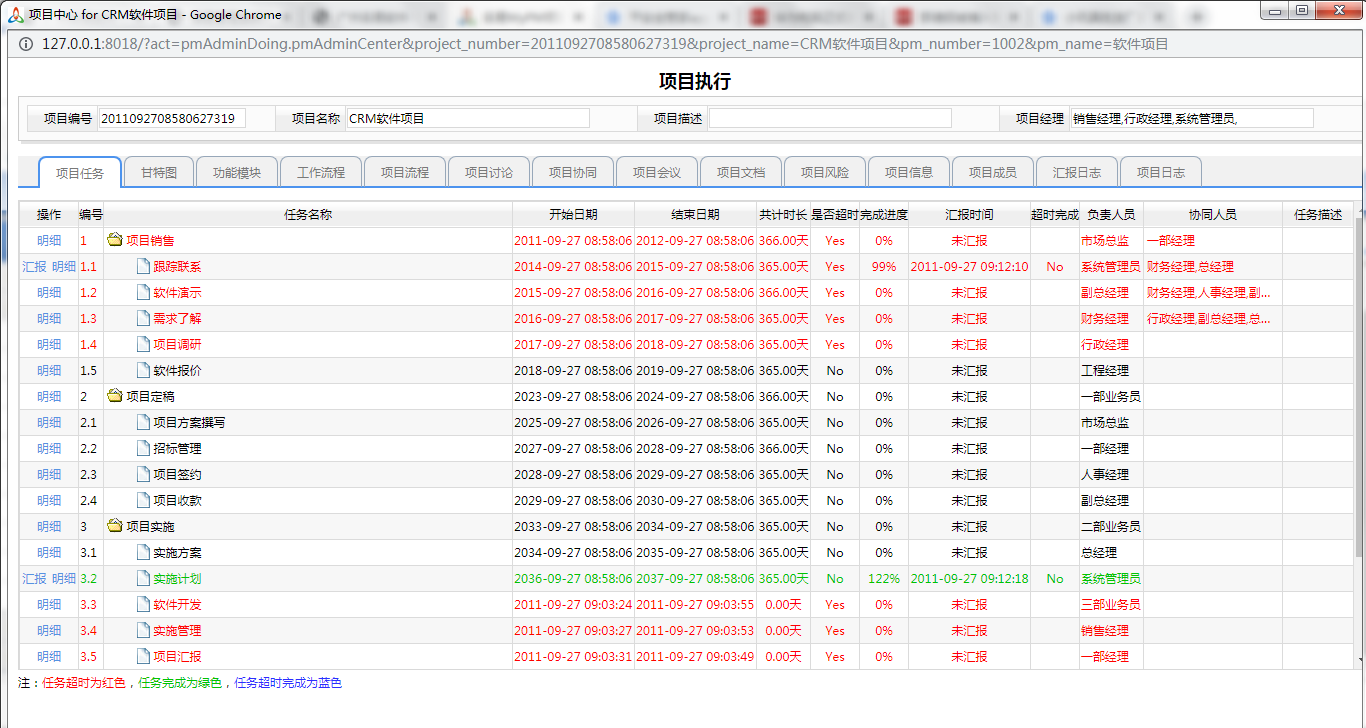This screenshot has width=1366, height=728.
Task: Click the document icon beside 软件报价
Action: pos(142,370)
